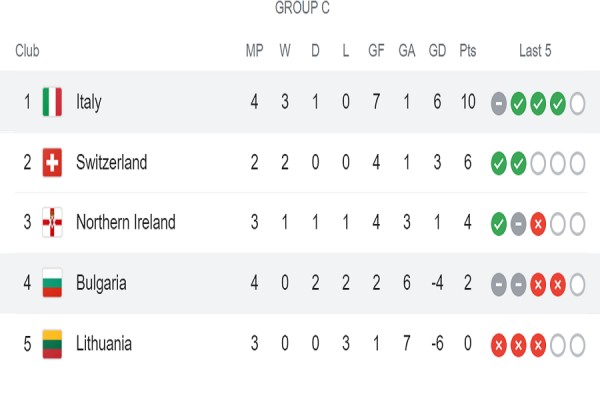Open the Lithuania team link
The image size is (600, 400).
(104, 344)
